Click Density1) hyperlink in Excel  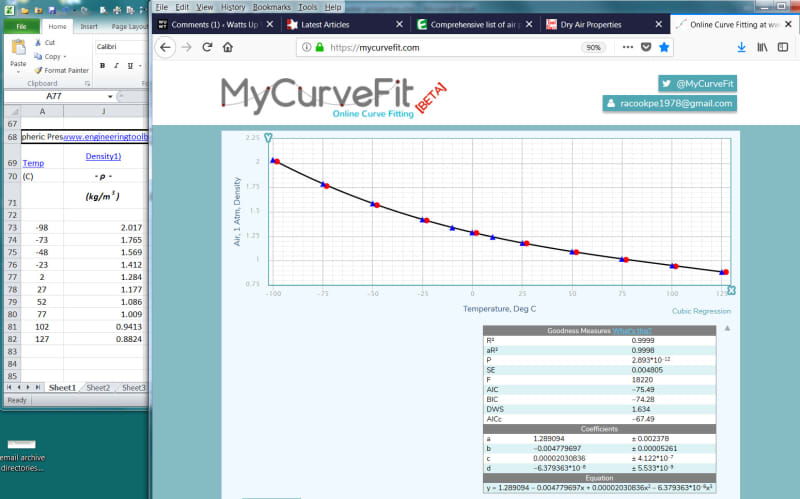pos(103,156)
